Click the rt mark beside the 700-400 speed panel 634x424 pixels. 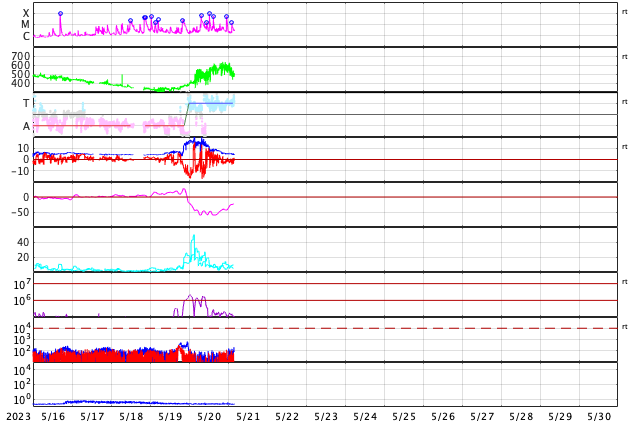click(x=625, y=57)
